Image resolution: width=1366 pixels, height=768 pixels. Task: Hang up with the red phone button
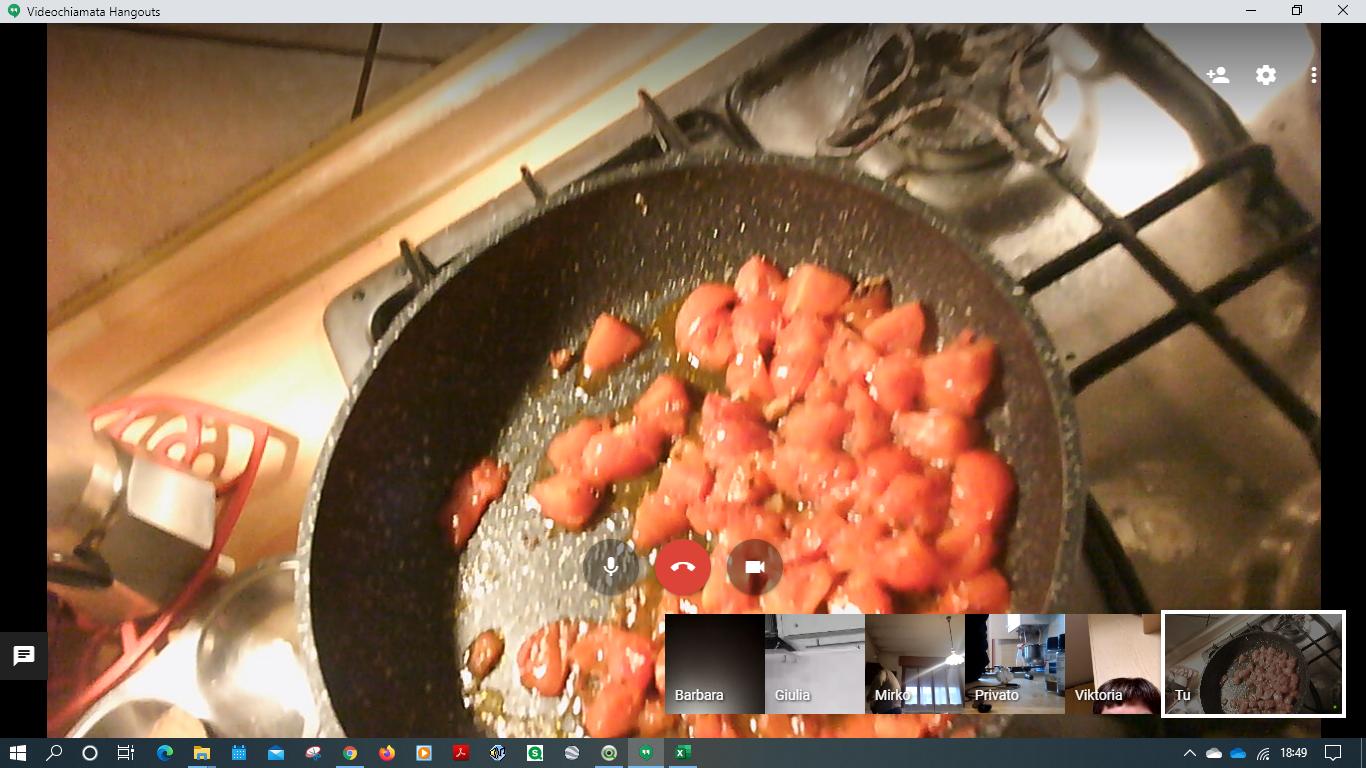click(683, 567)
